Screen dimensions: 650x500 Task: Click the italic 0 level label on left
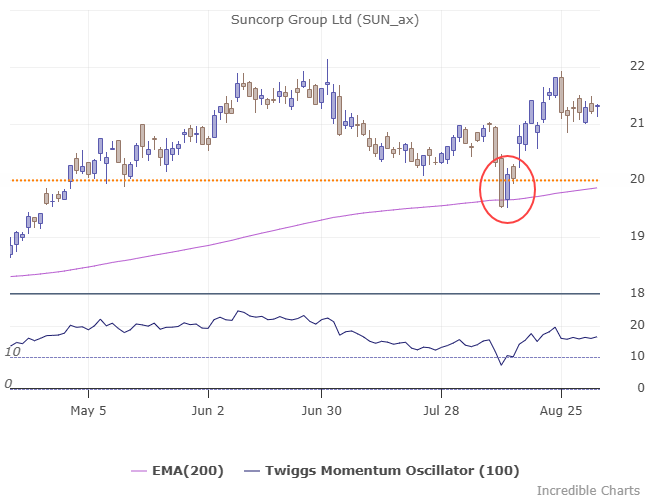[x=8, y=384]
